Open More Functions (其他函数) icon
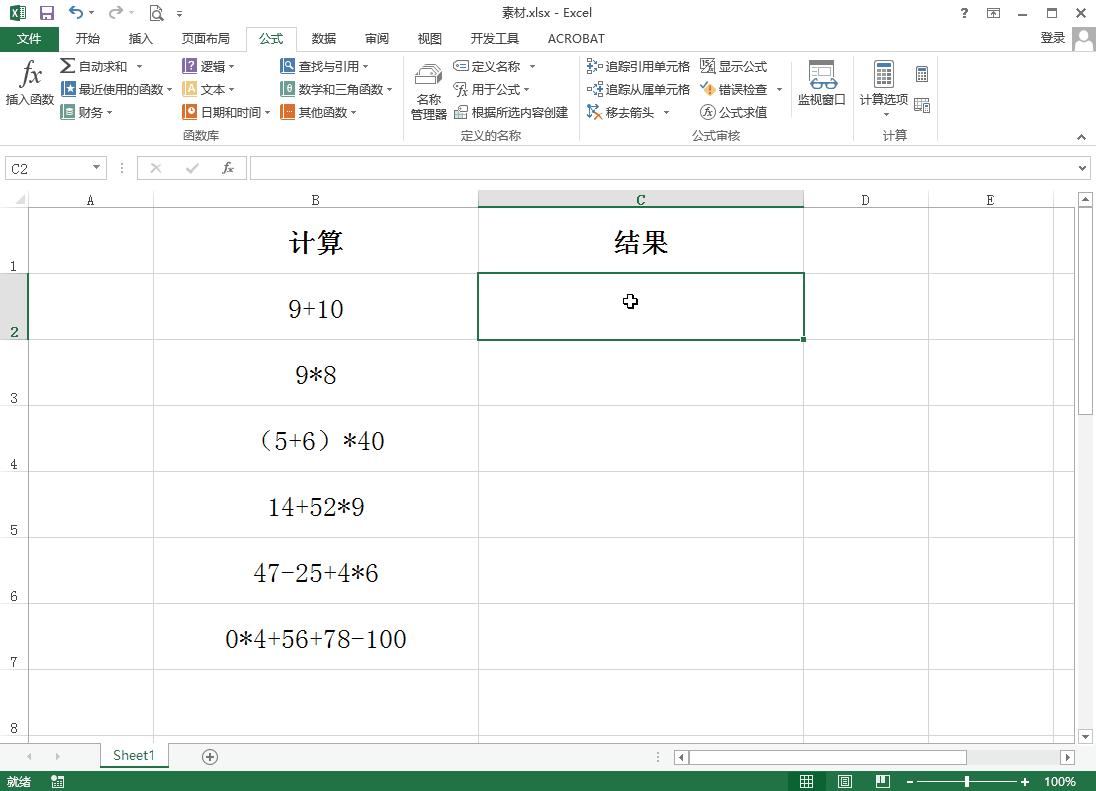Screen dimensions: 1096x791 coord(287,112)
